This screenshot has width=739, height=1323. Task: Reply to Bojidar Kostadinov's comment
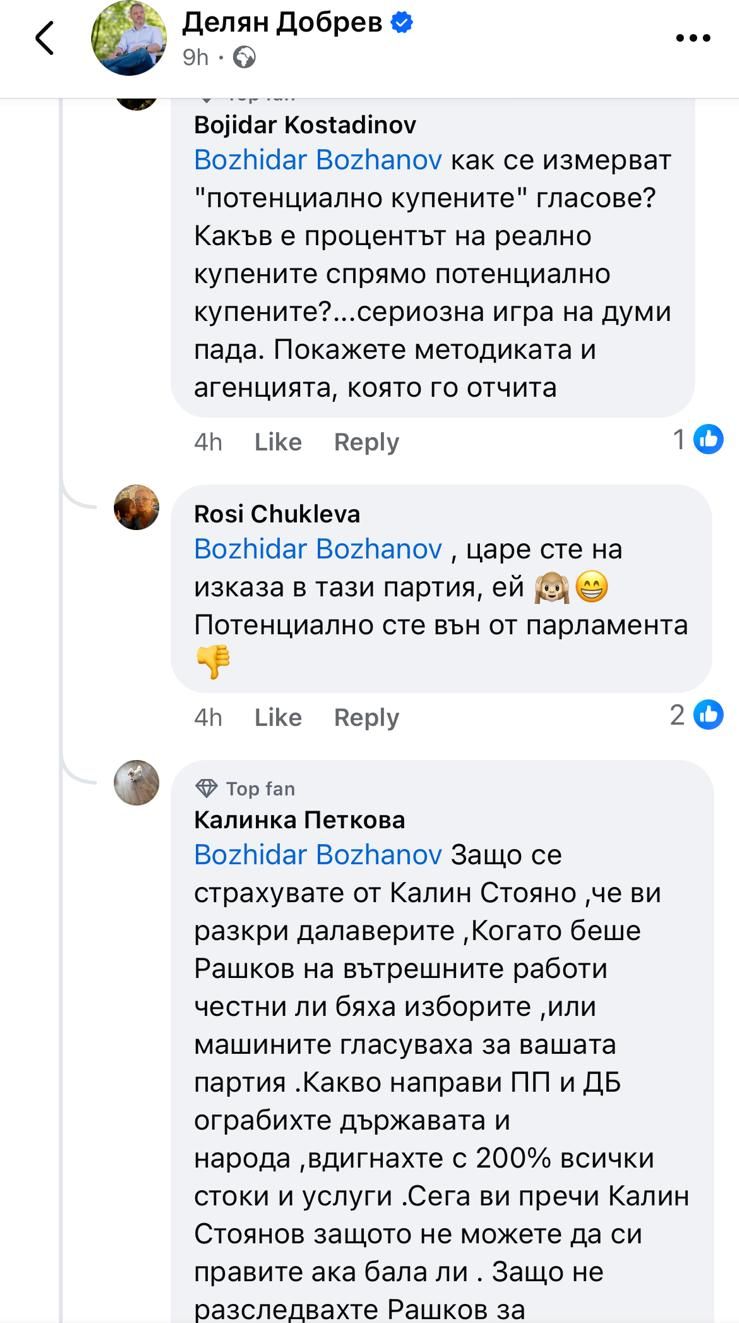[x=366, y=442]
